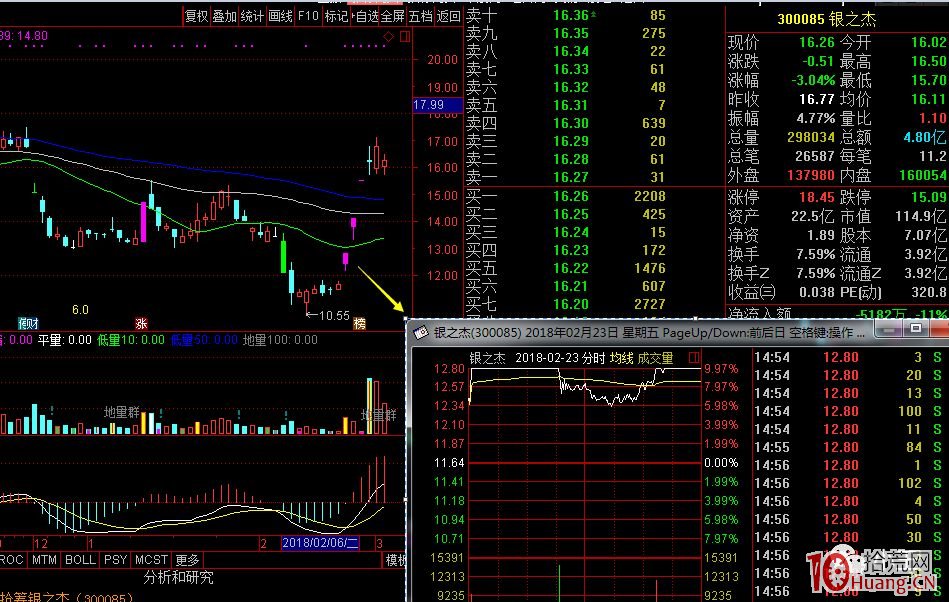Select 叠加 overlay in the chart toolbar
The width and height of the screenshot is (949, 602).
coord(224,16)
